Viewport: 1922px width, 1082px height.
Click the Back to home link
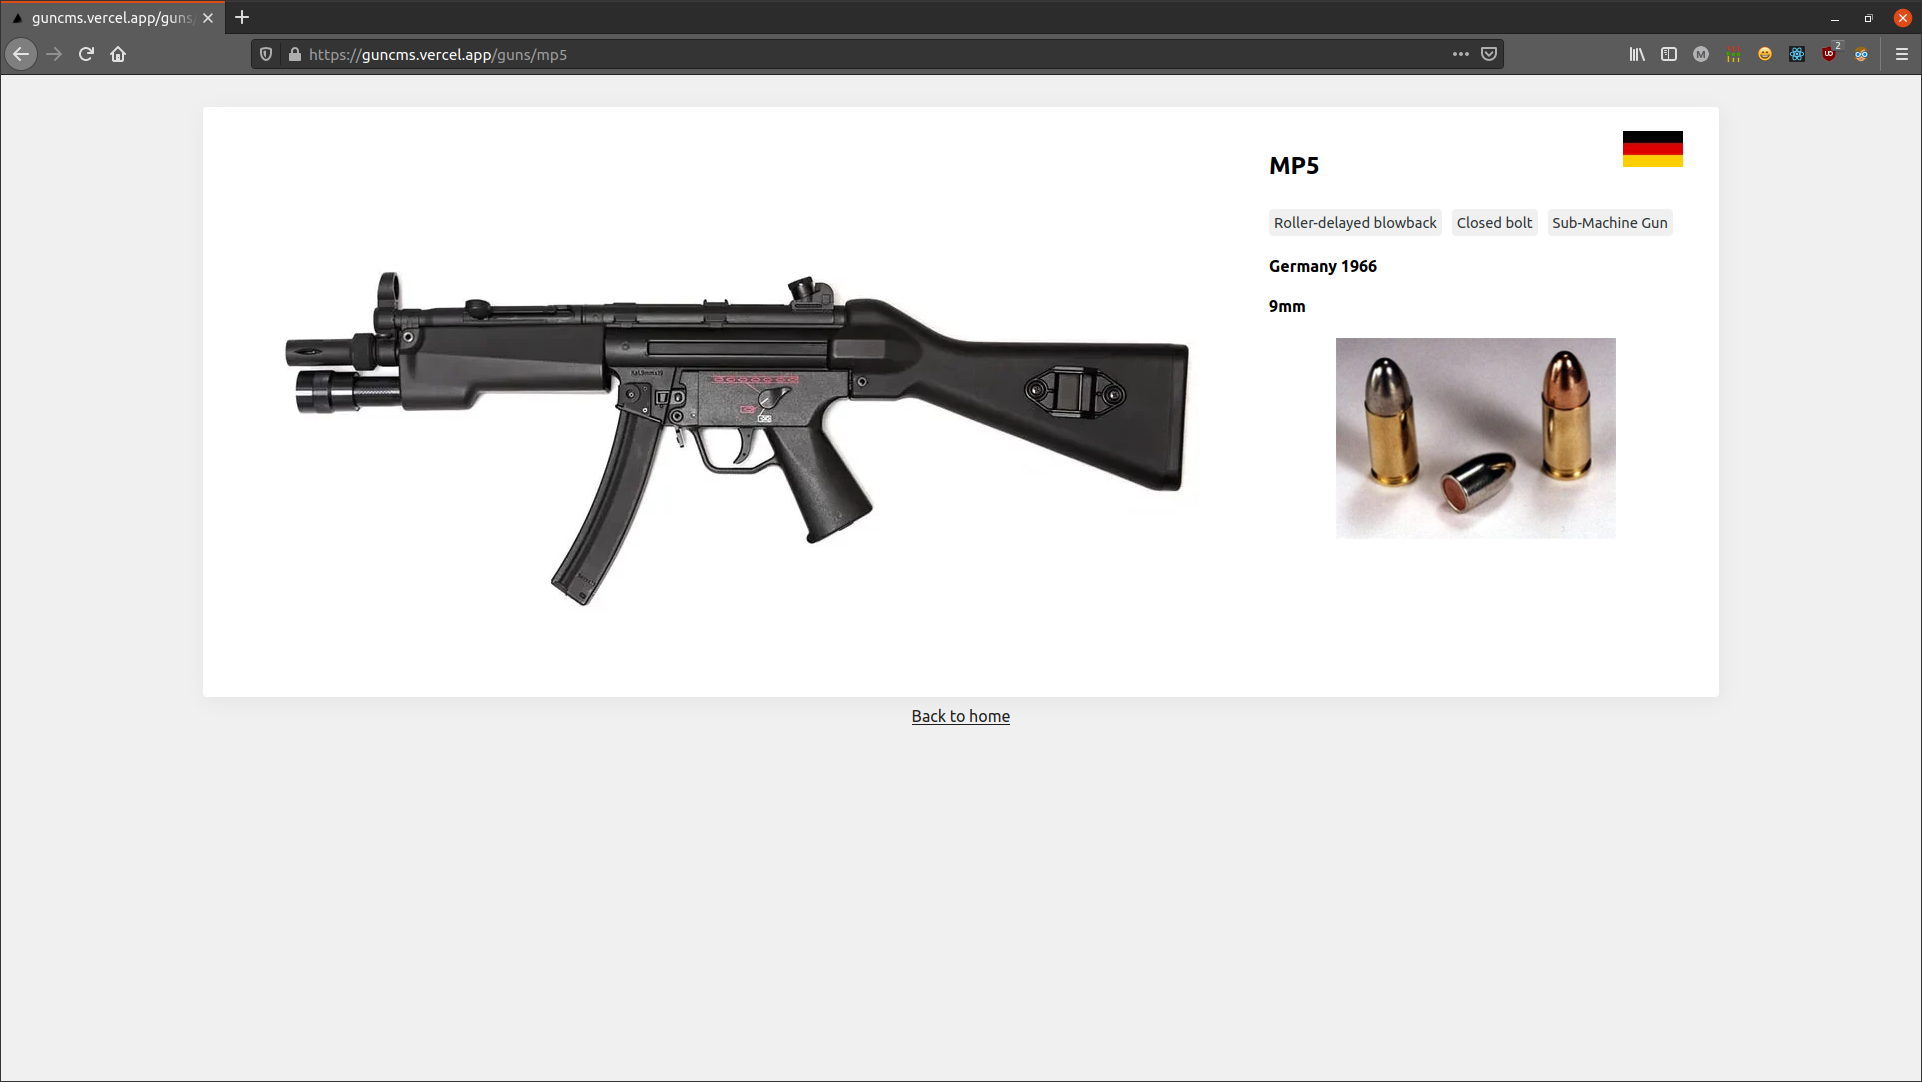tap(960, 716)
